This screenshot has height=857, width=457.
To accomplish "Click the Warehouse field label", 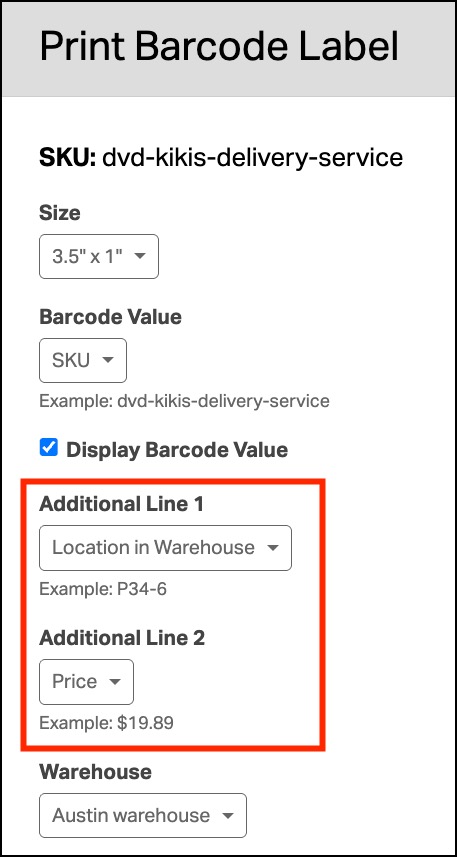I will [x=96, y=772].
